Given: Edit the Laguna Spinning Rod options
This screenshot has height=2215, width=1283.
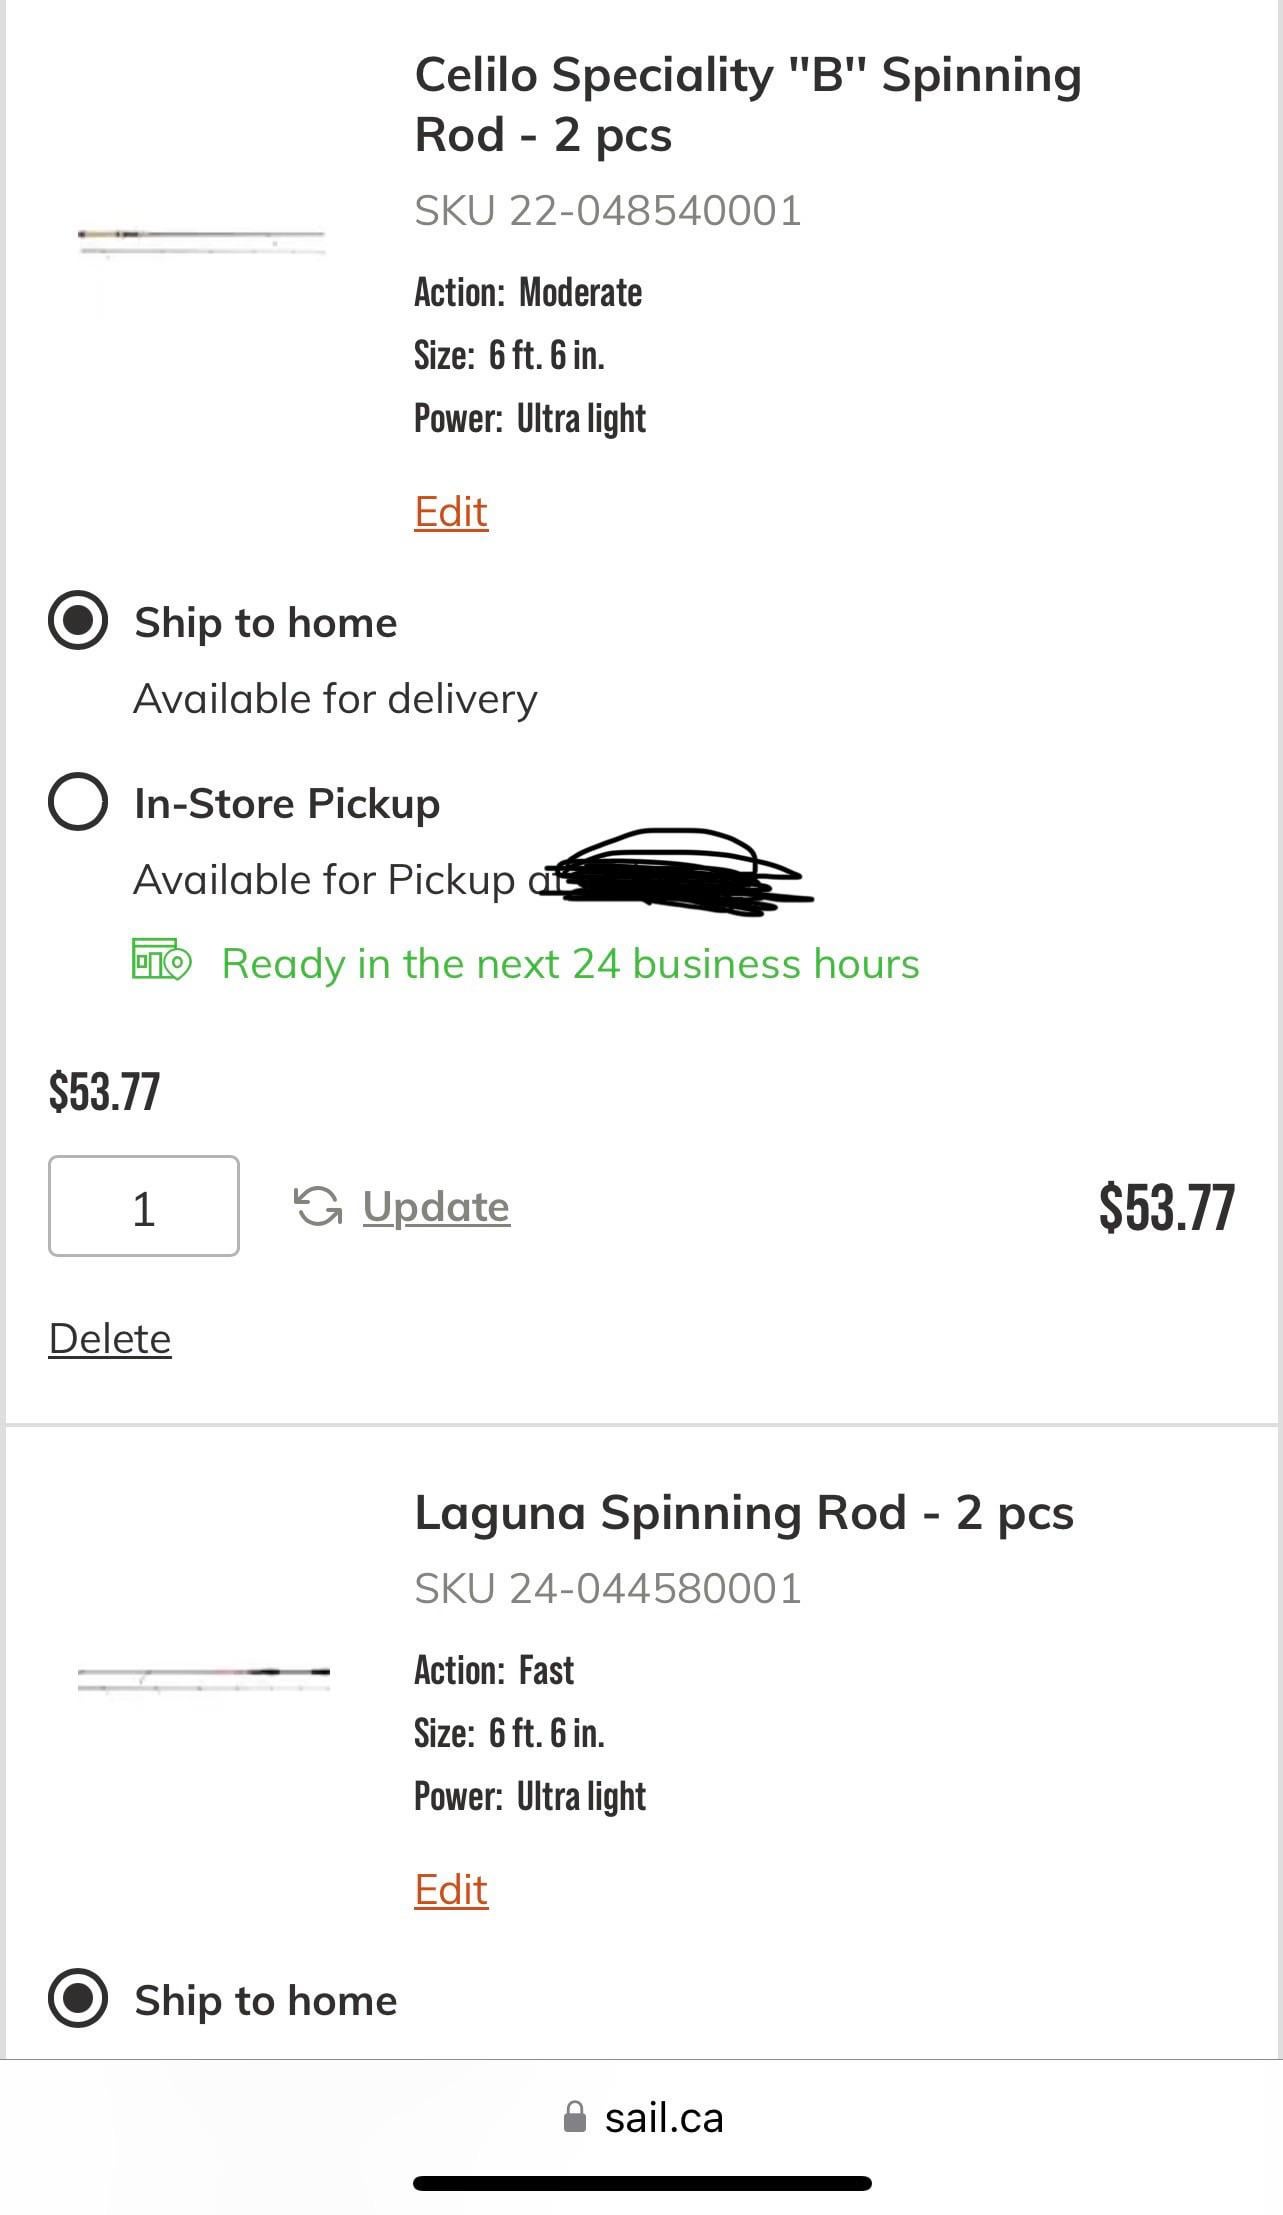Looking at the screenshot, I should pos(451,1890).
